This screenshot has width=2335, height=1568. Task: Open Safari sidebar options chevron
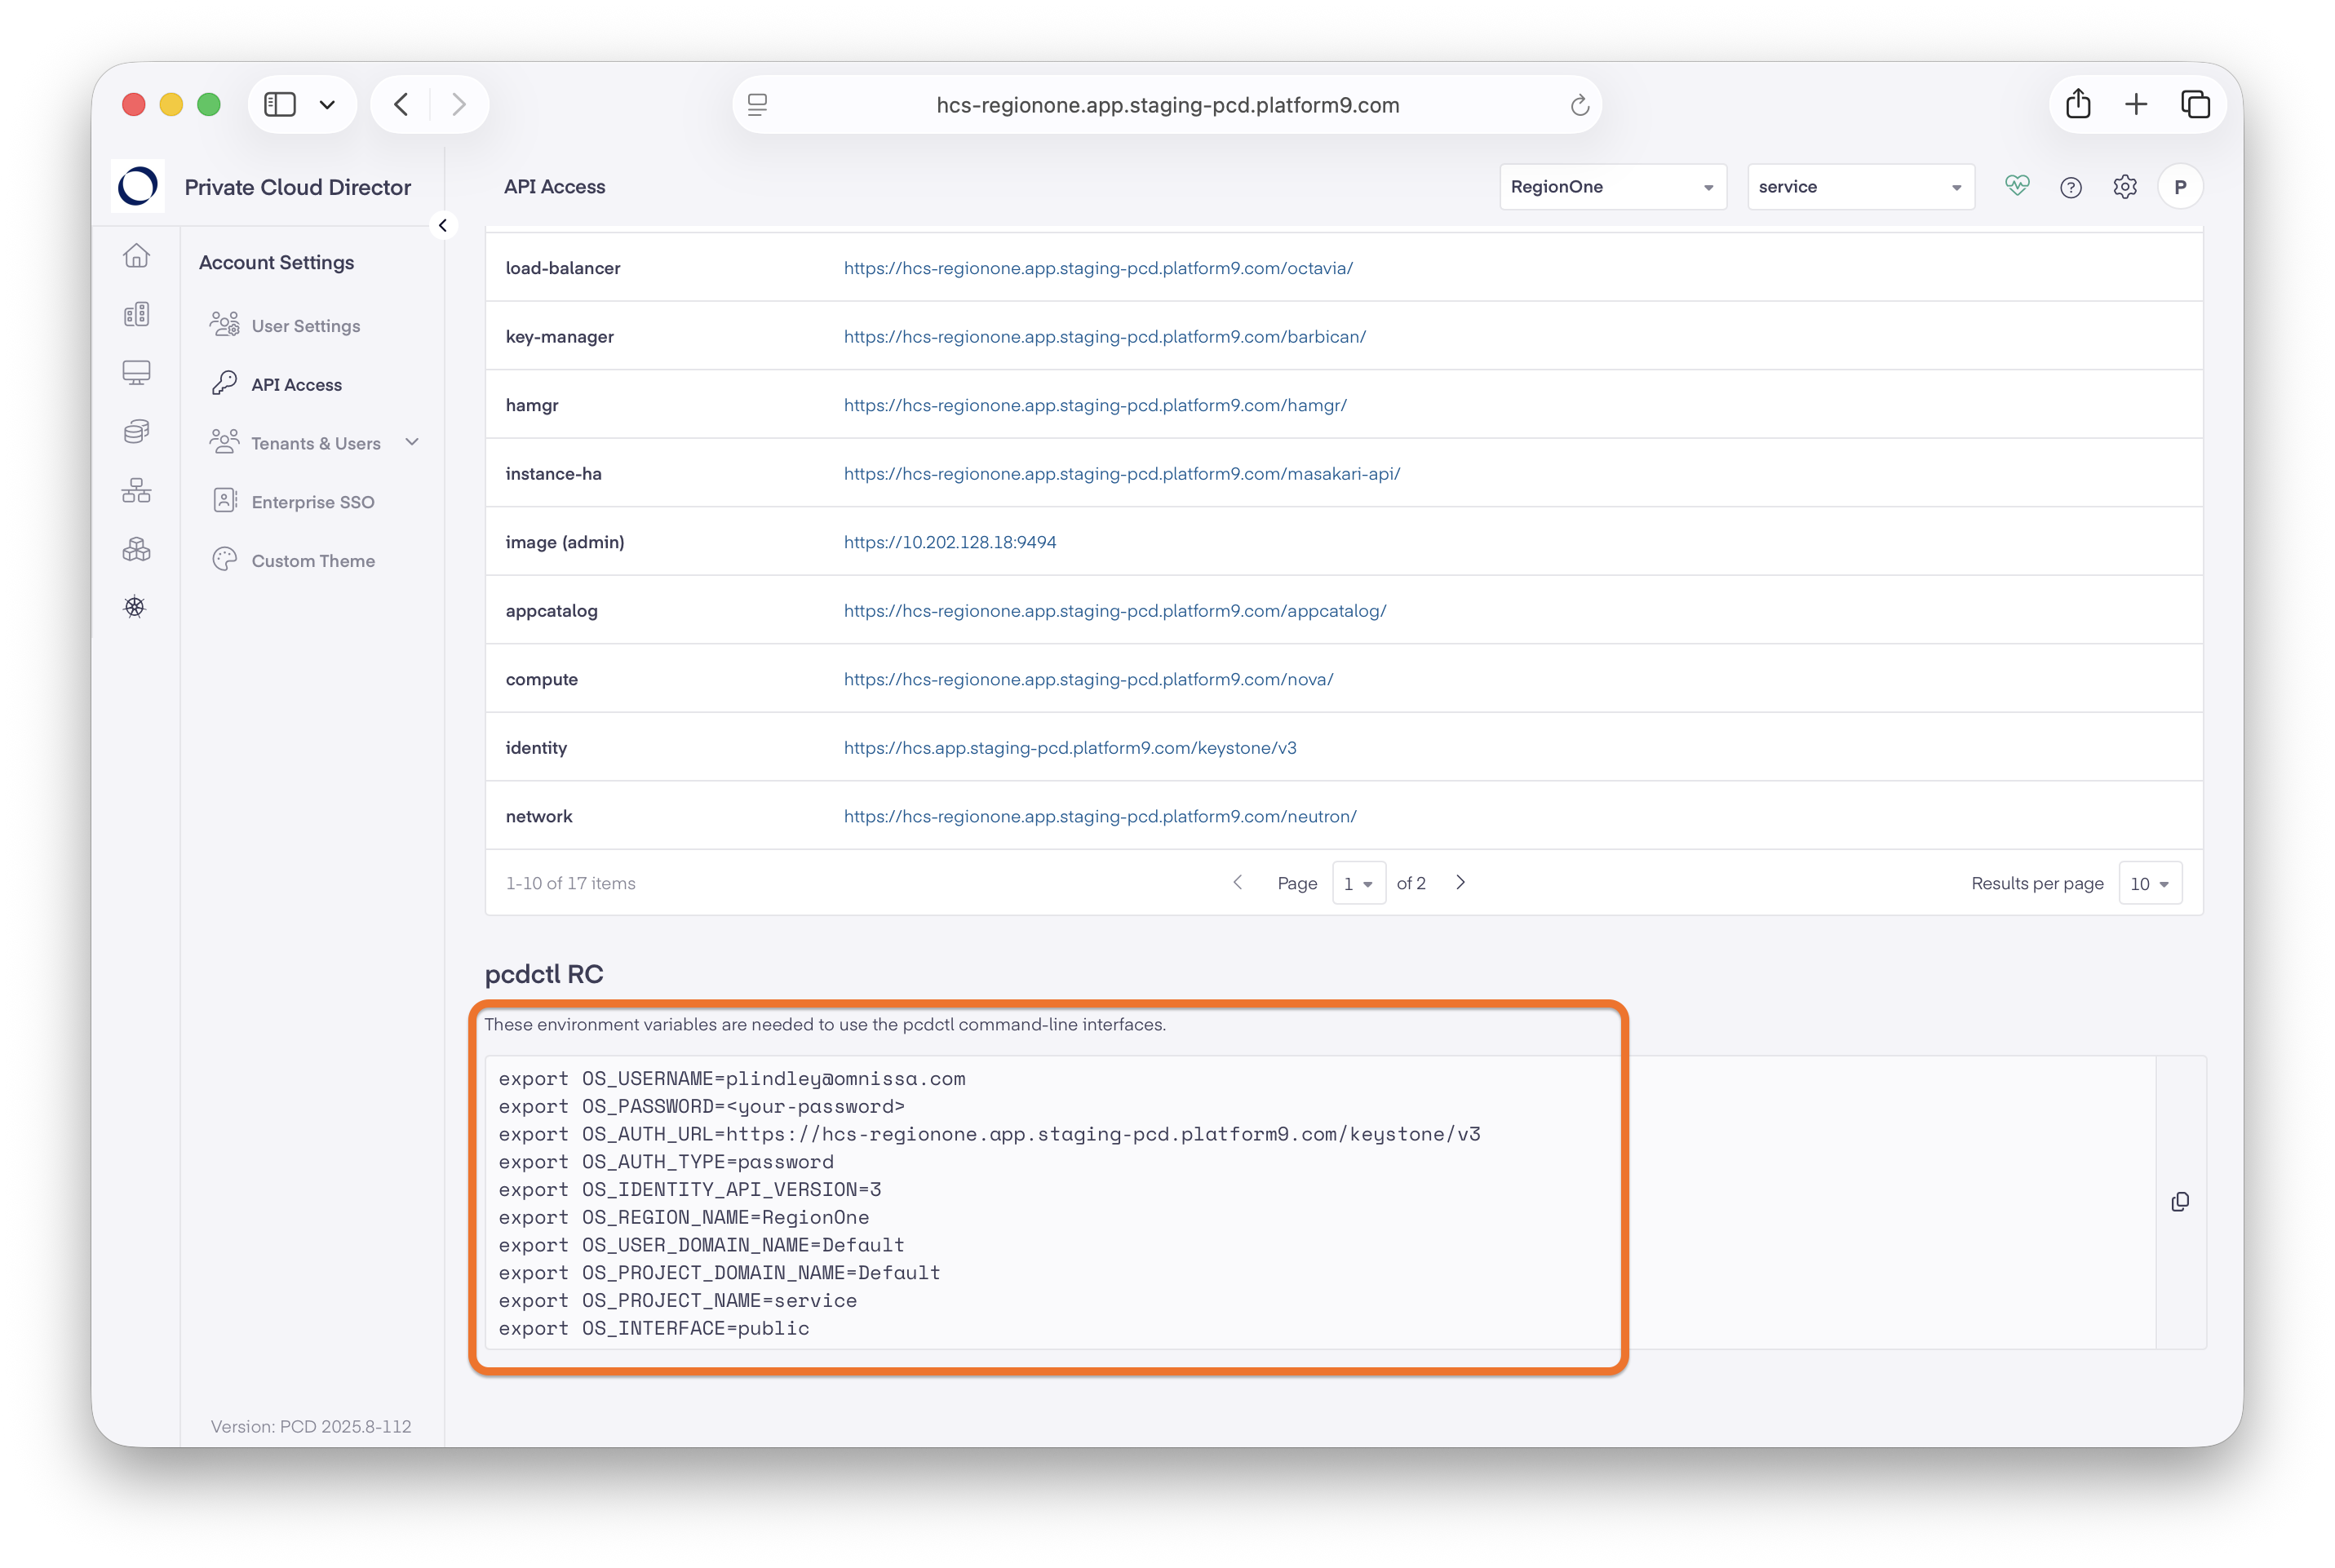(x=327, y=104)
